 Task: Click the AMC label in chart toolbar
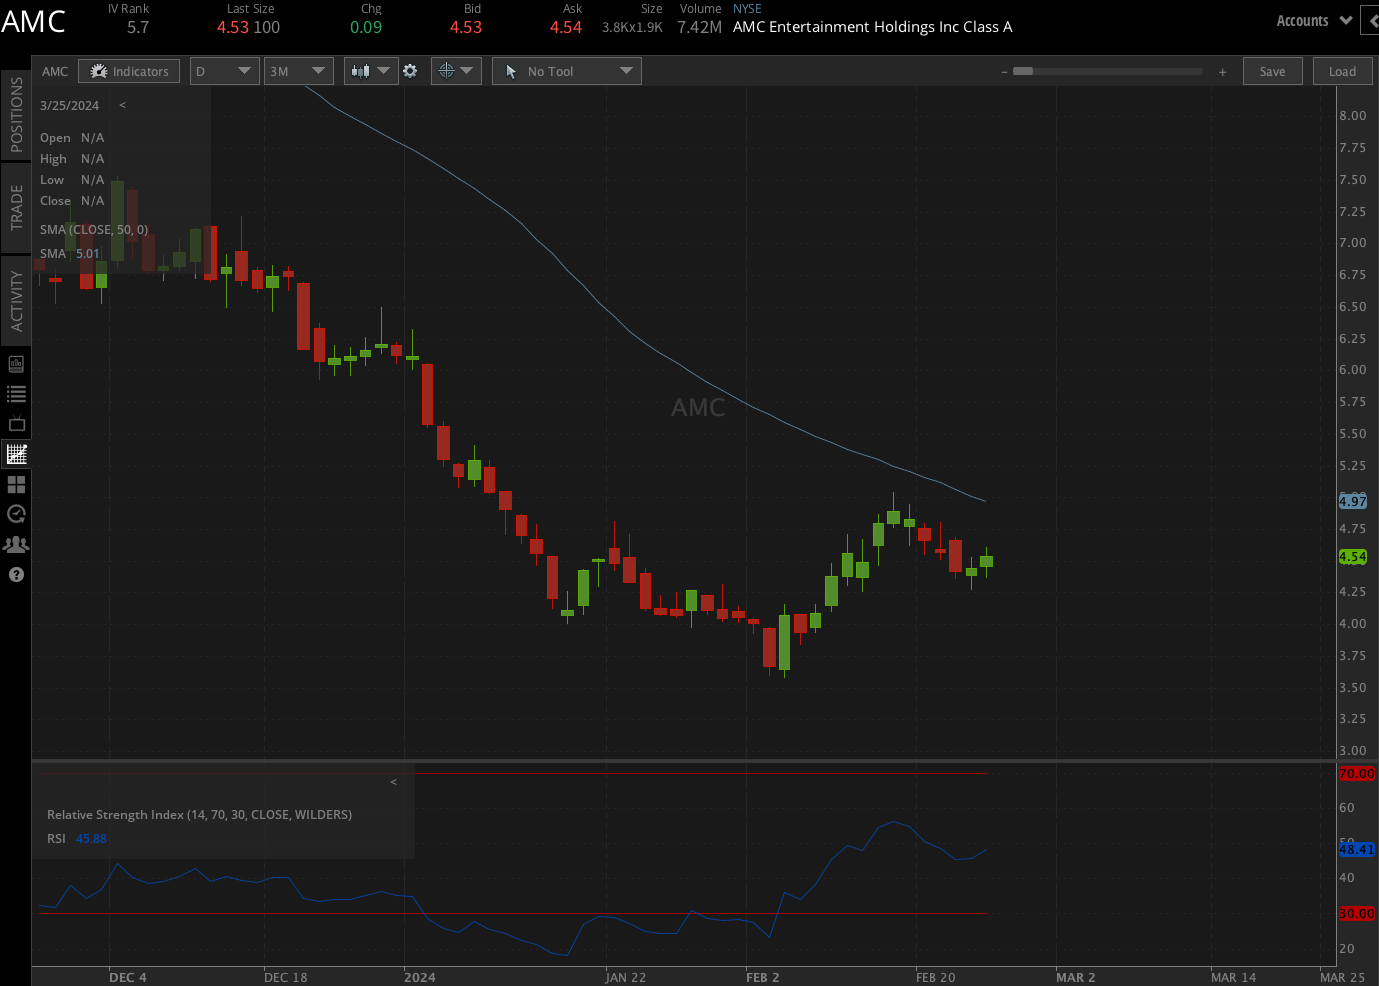point(55,71)
